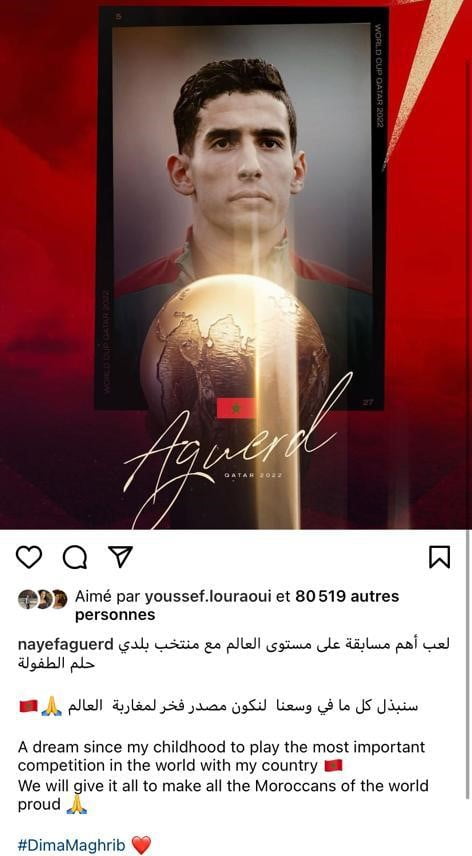The image size is (472, 856).
Task: Open nayefaguerd profile from caption
Action: point(65,644)
